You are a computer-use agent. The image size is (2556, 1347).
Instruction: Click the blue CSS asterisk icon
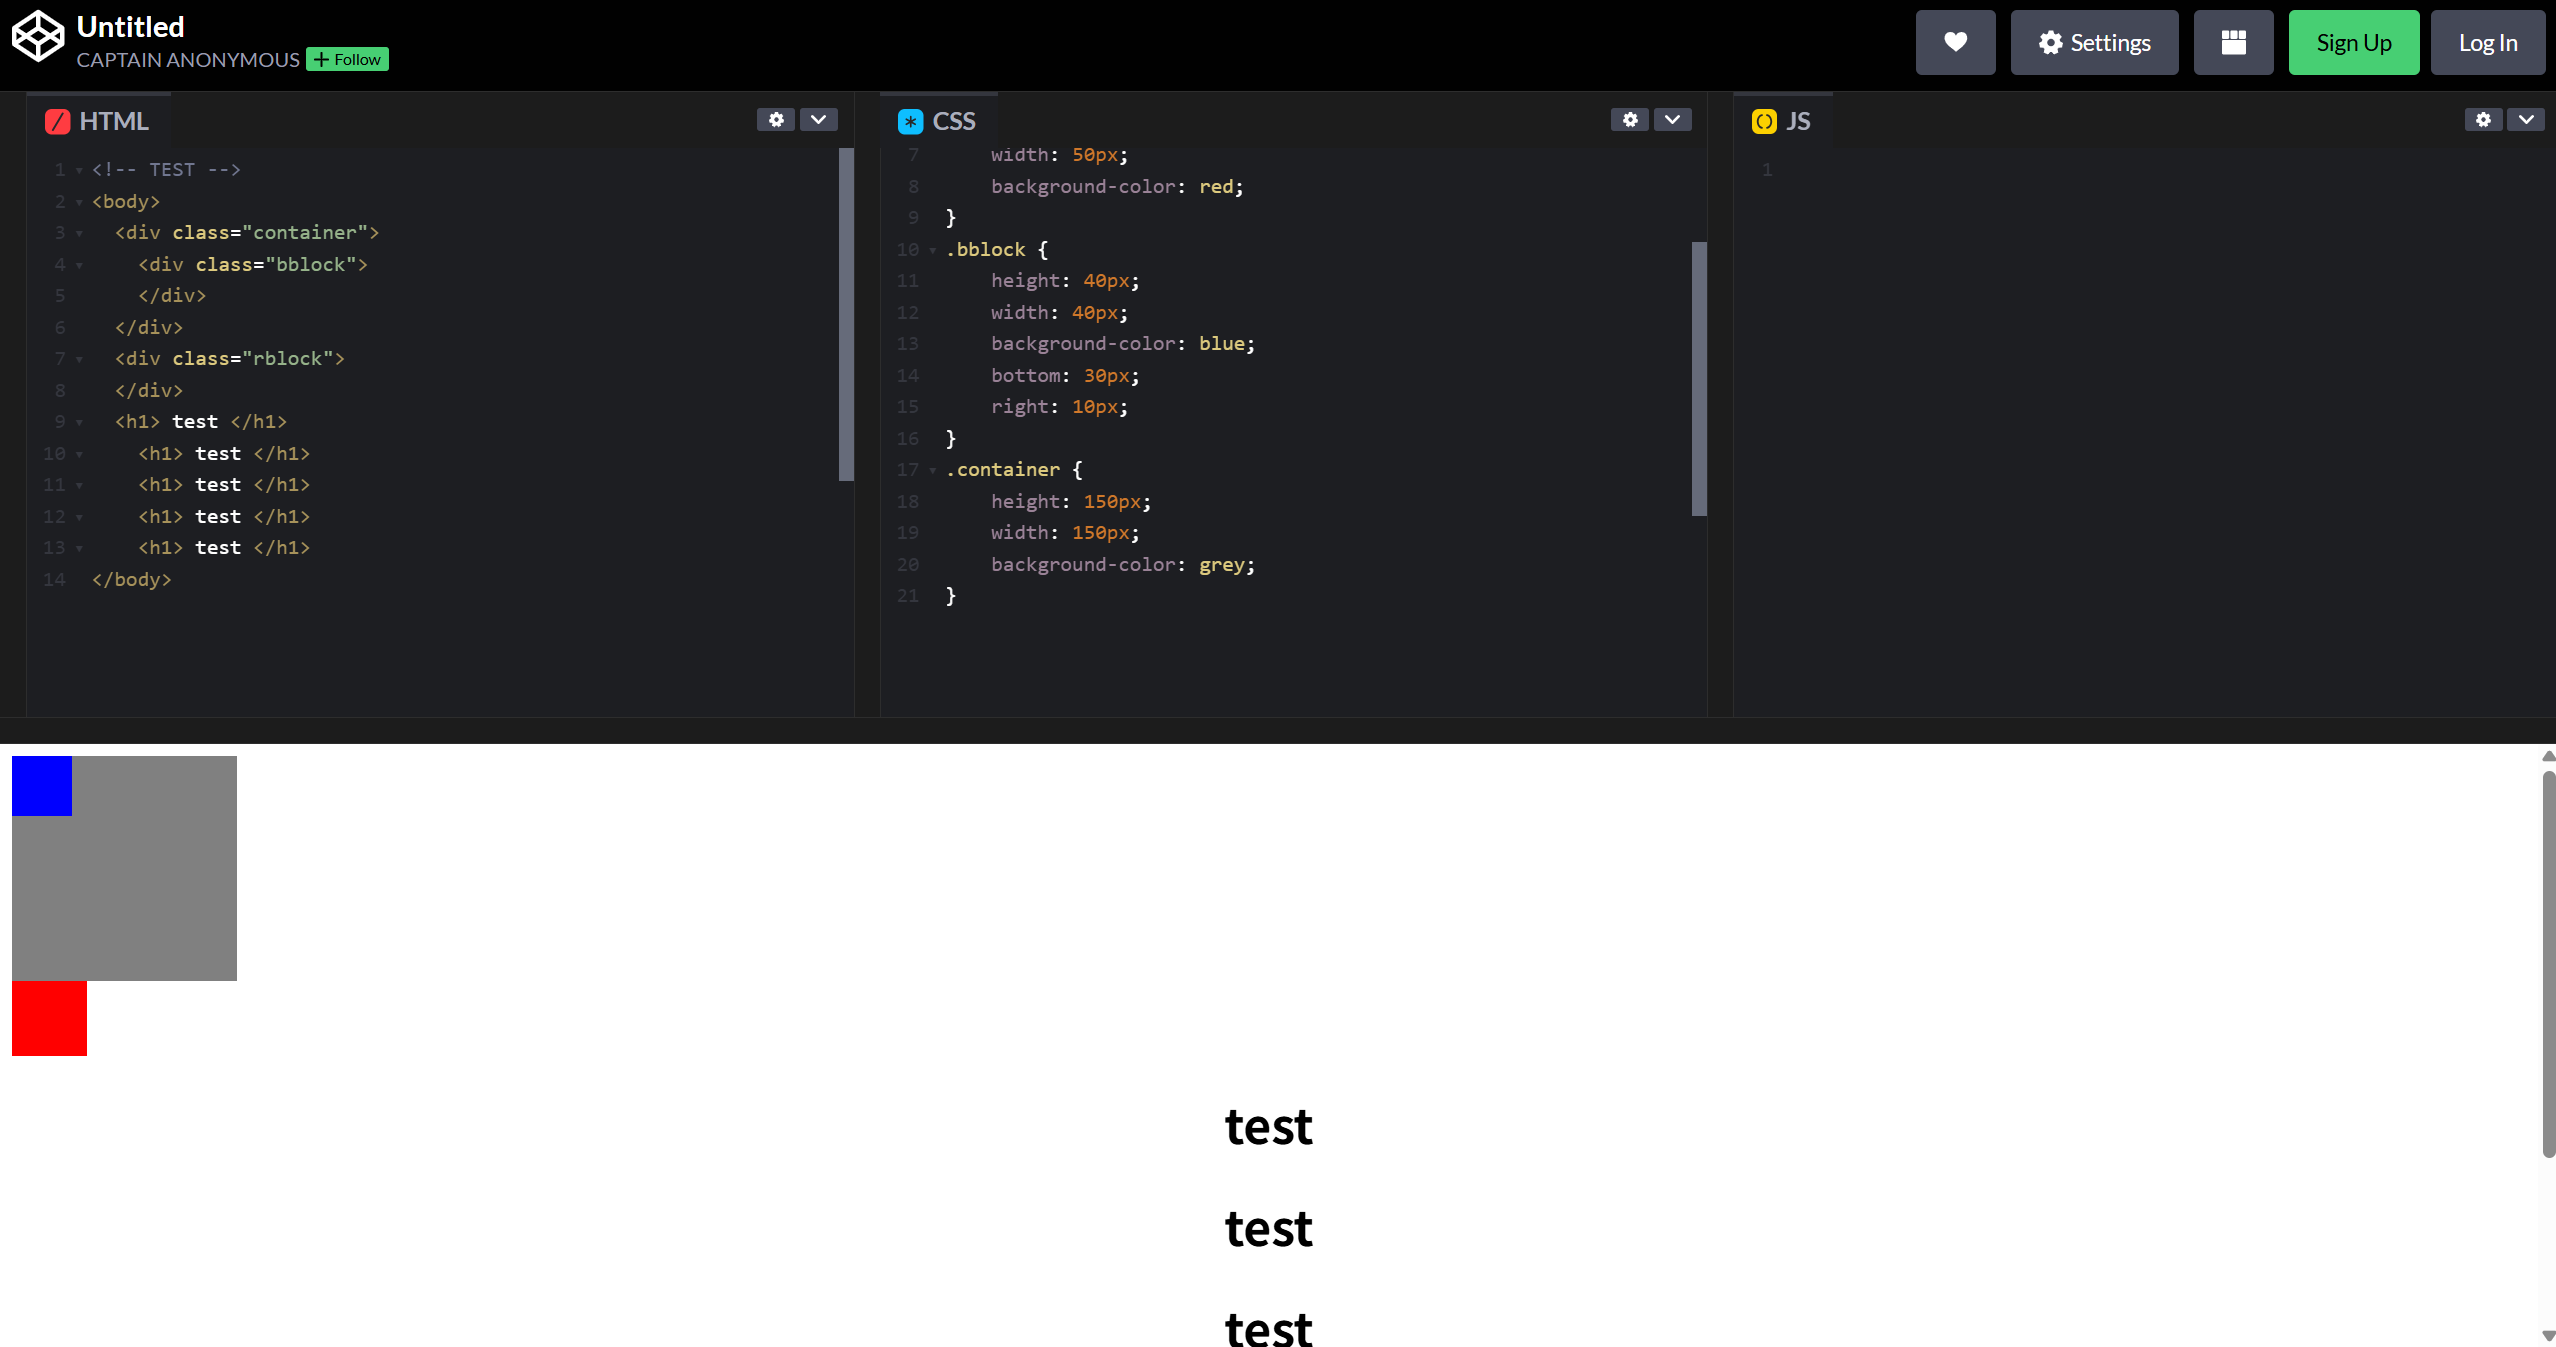coord(910,122)
